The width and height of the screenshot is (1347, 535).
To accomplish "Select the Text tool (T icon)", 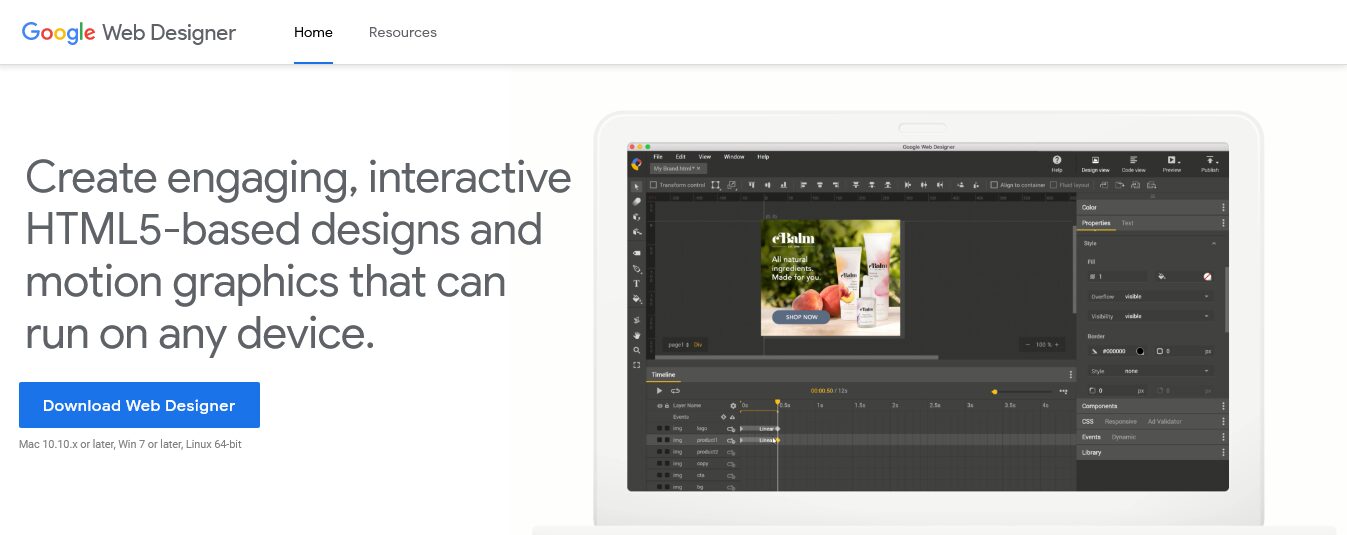I will 637,284.
